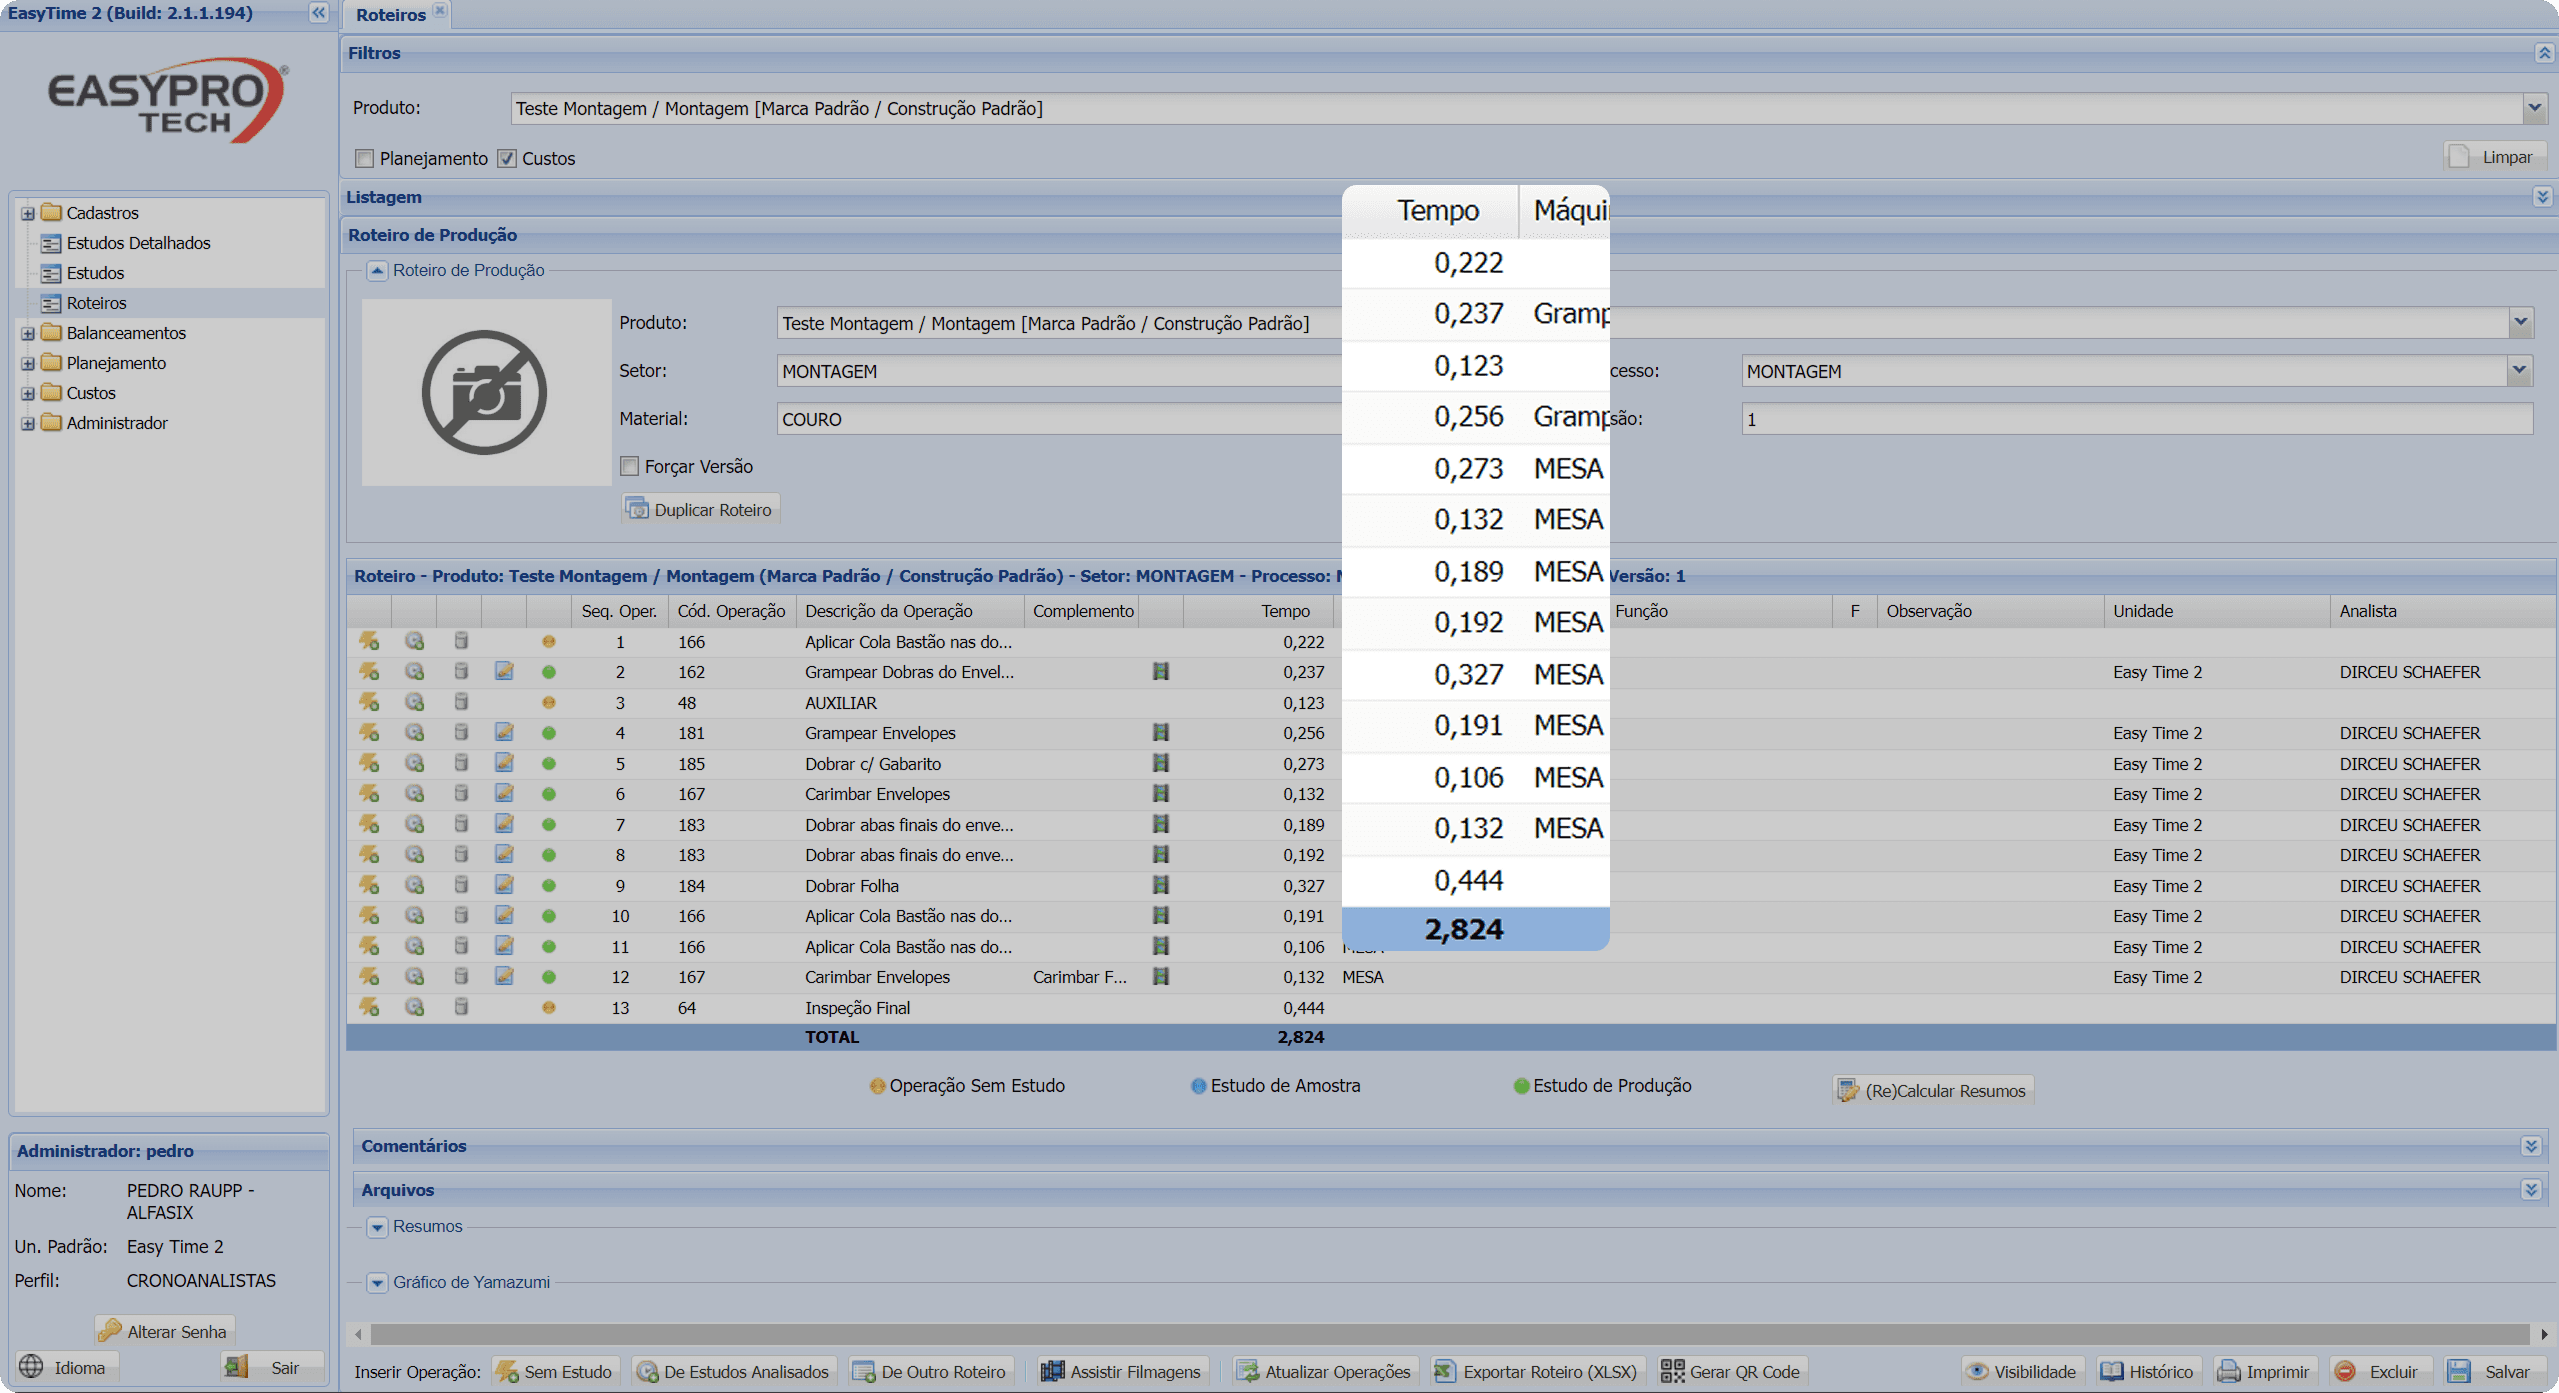
Task: Collapse the left sidebar panel
Action: (x=318, y=13)
